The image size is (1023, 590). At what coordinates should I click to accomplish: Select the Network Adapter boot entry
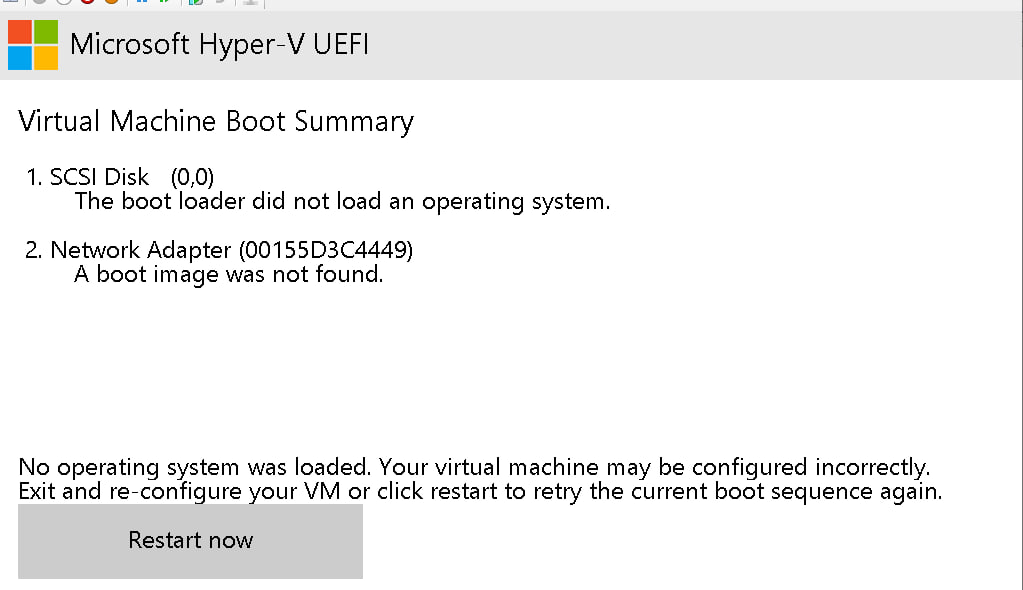pyautogui.click(x=219, y=250)
